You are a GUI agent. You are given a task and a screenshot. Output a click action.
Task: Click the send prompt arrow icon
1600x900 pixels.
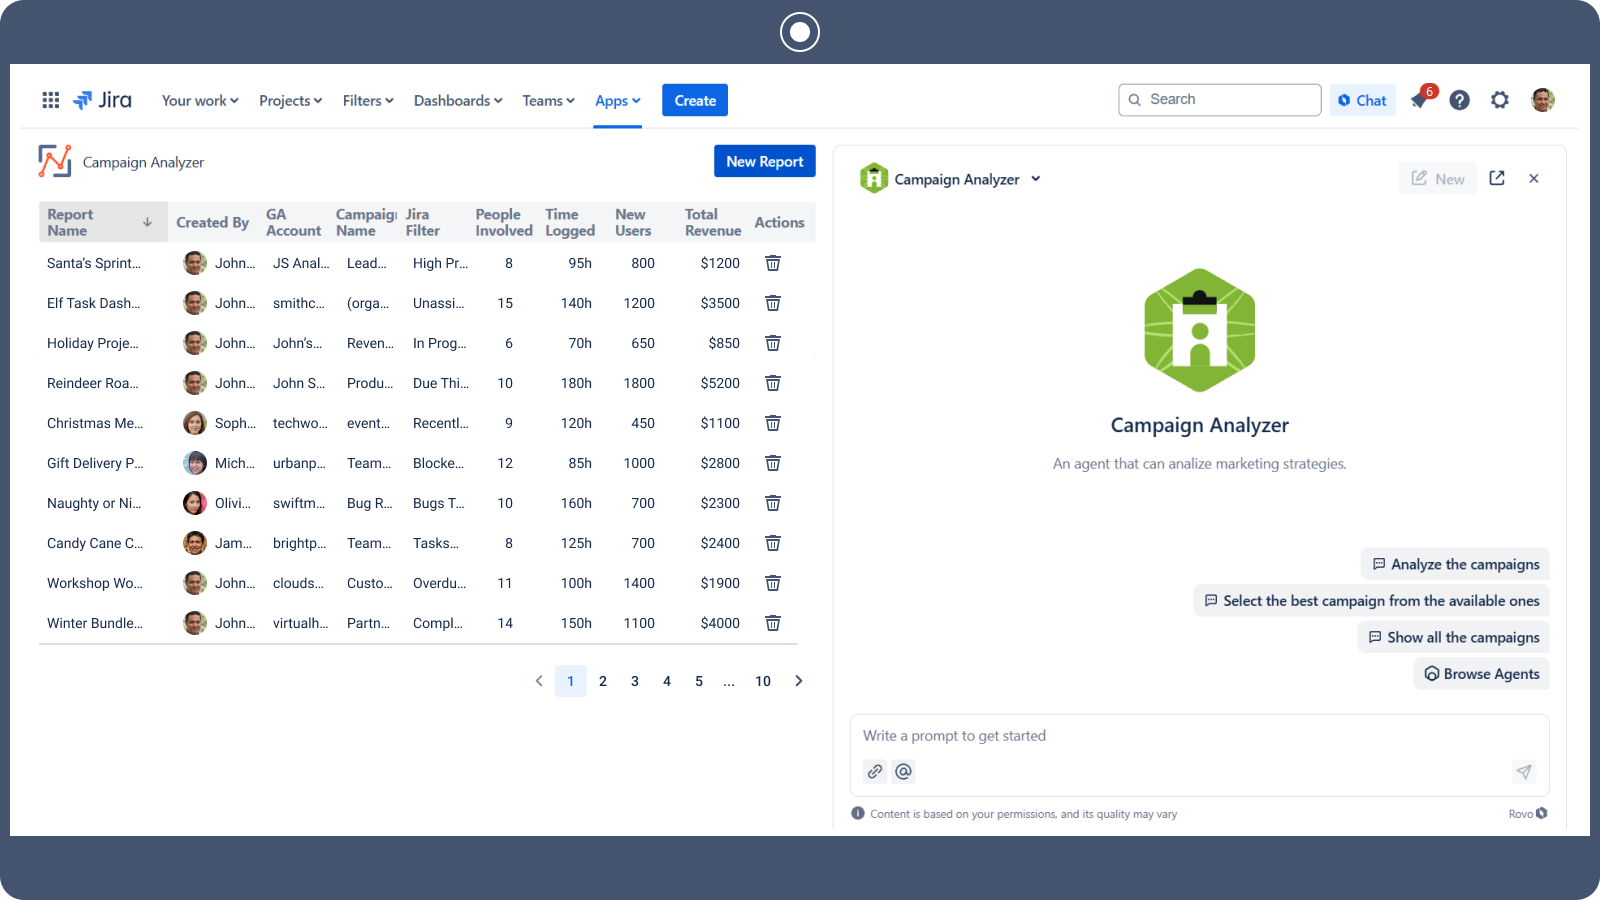(1524, 771)
